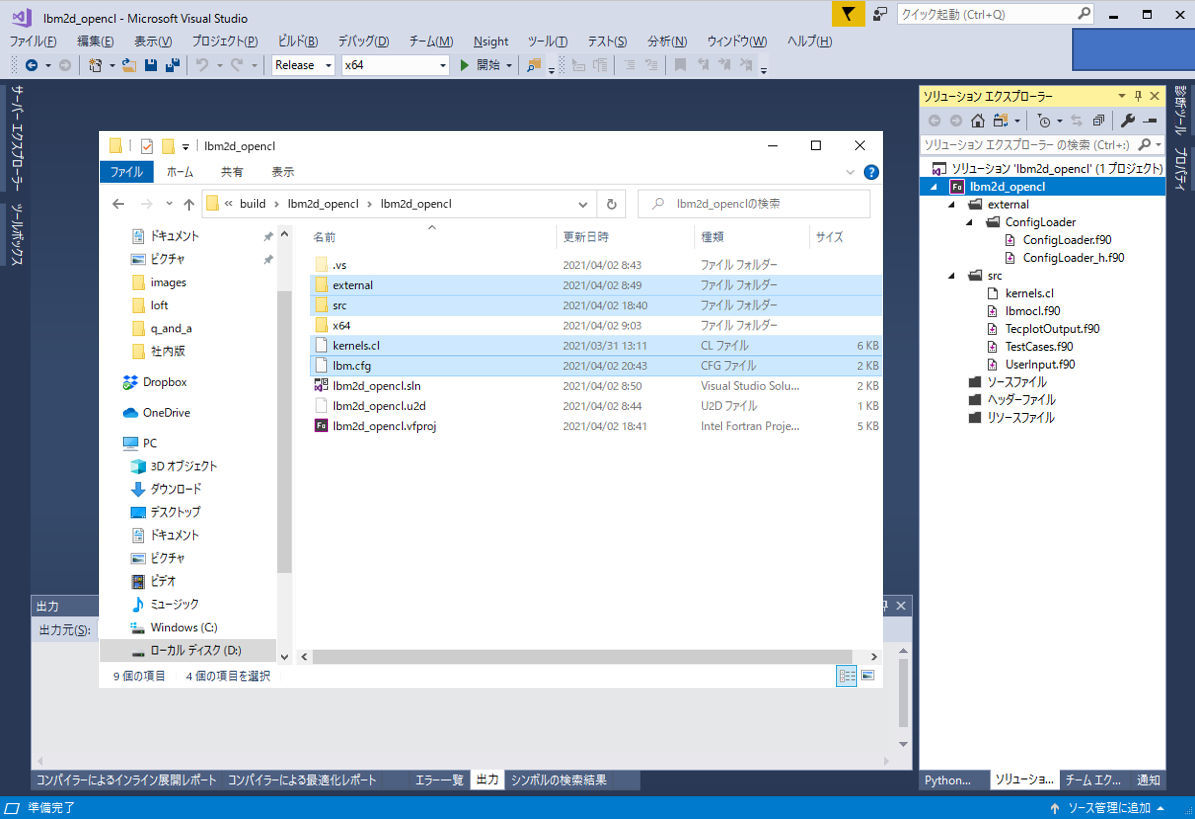Open Properties wrench icon in Solution Explorer
Viewport: 1195px width, 819px height.
[1128, 121]
